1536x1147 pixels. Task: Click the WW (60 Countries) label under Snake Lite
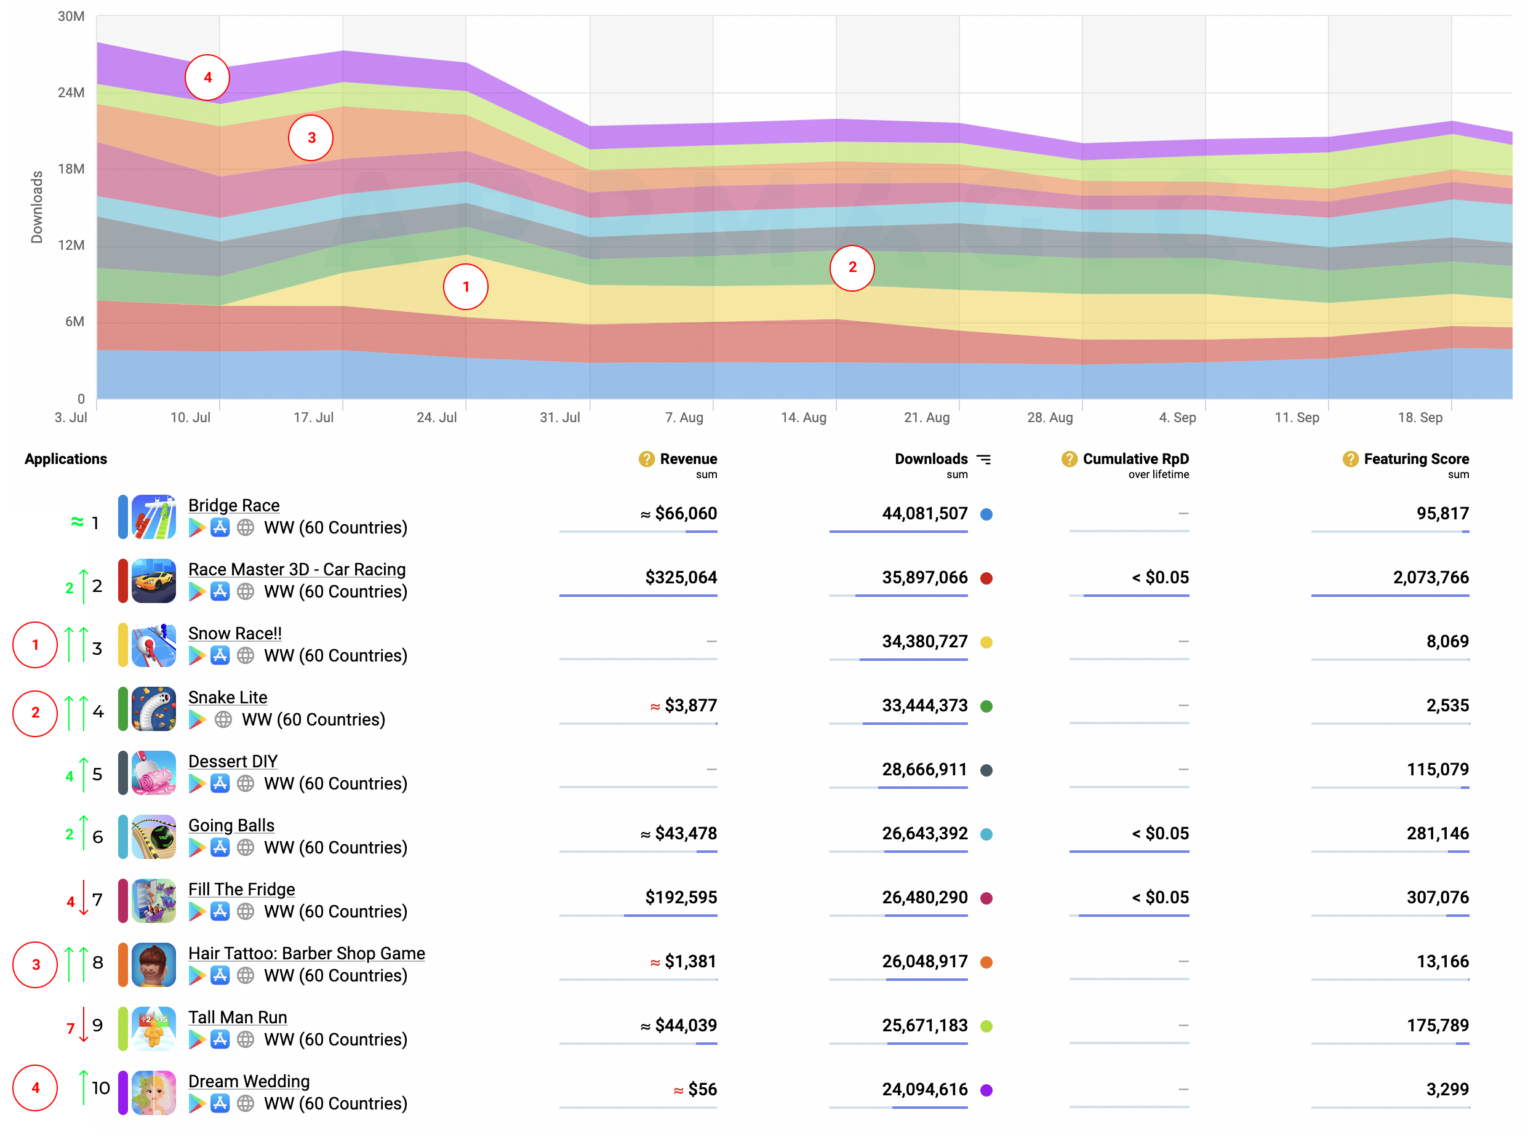[x=312, y=719]
